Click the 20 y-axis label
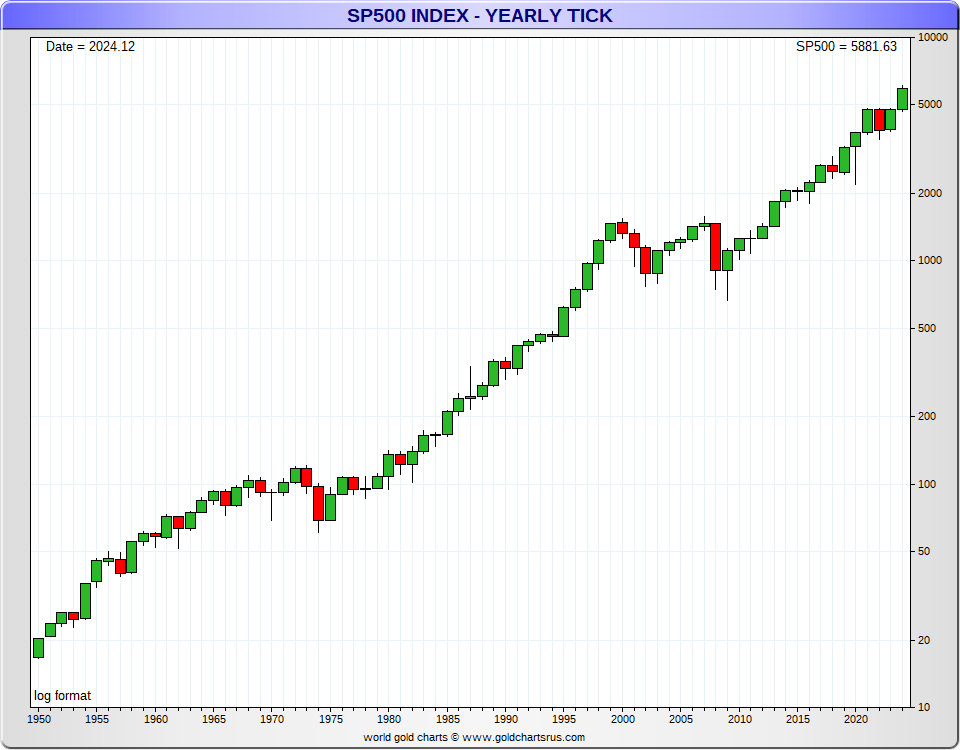This screenshot has height=750, width=960. click(924, 640)
